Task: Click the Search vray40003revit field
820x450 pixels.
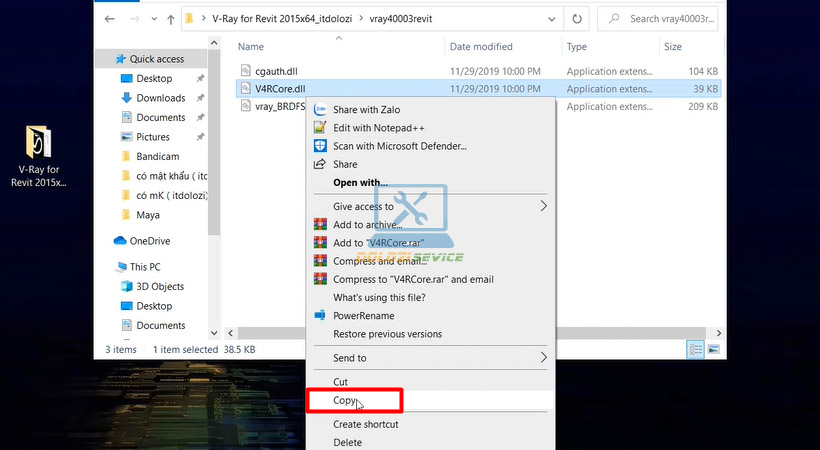Action: [658, 19]
